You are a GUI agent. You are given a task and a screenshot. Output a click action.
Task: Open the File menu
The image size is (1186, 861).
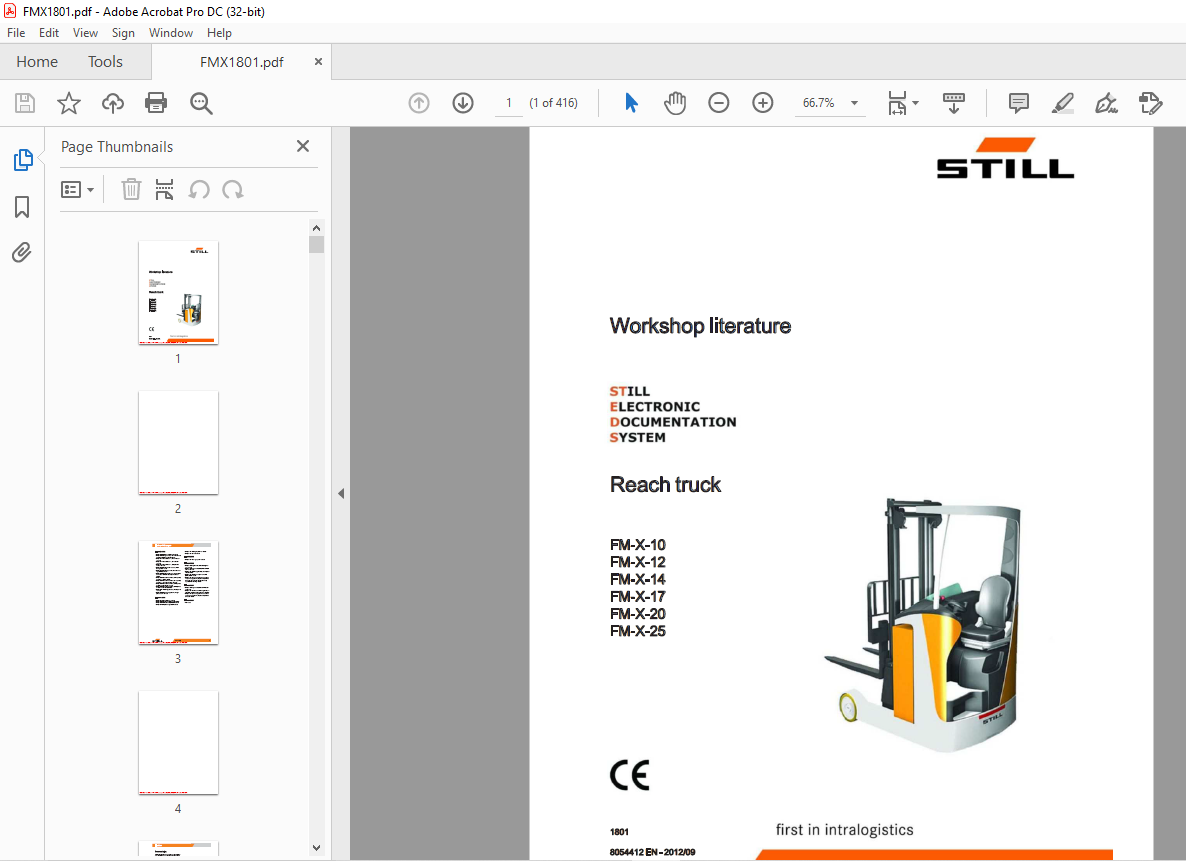coord(16,33)
